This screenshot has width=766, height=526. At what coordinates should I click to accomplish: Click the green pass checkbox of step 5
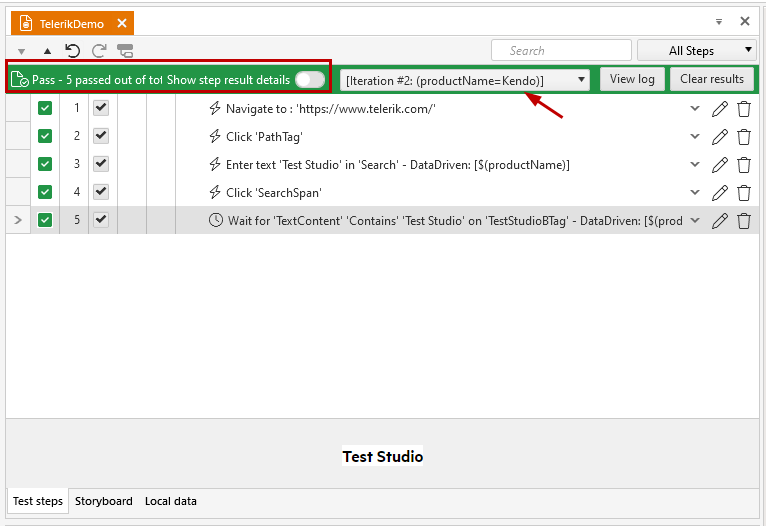[x=45, y=220]
